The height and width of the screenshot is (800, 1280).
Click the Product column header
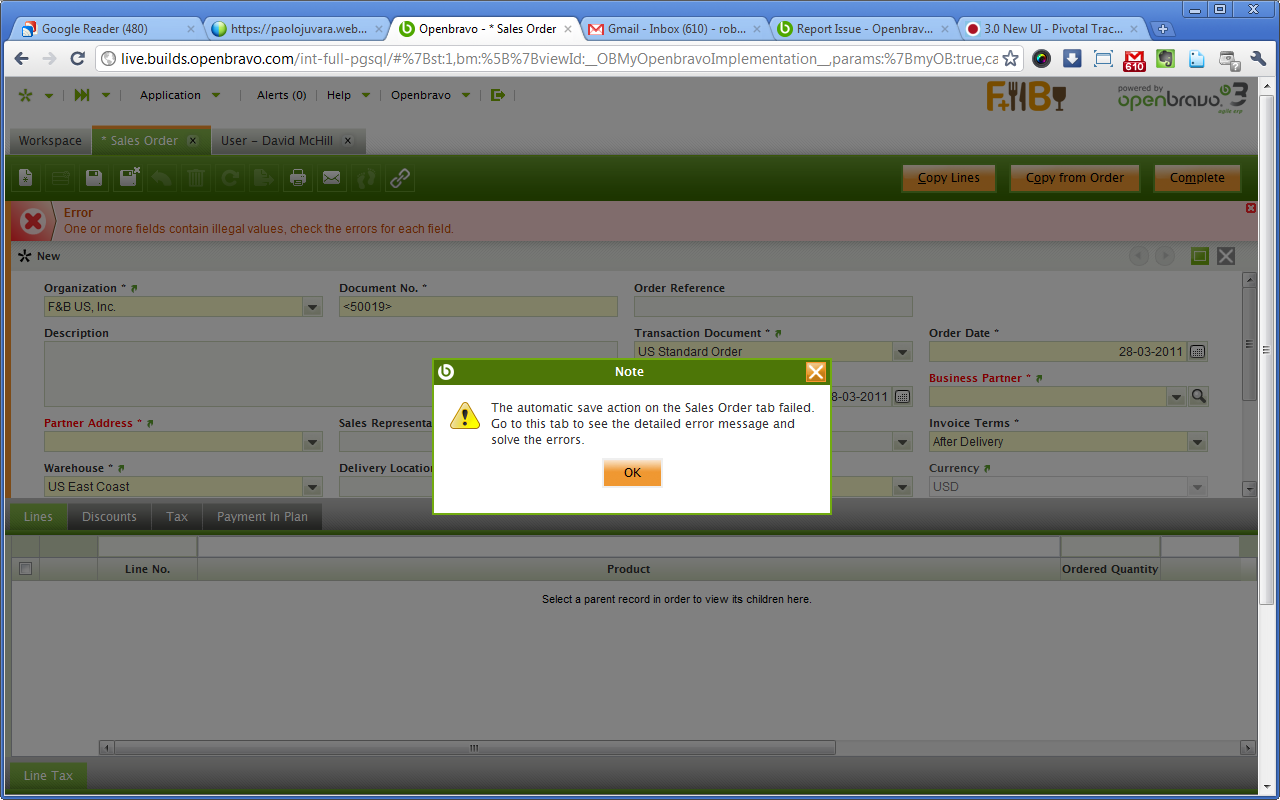tap(629, 569)
